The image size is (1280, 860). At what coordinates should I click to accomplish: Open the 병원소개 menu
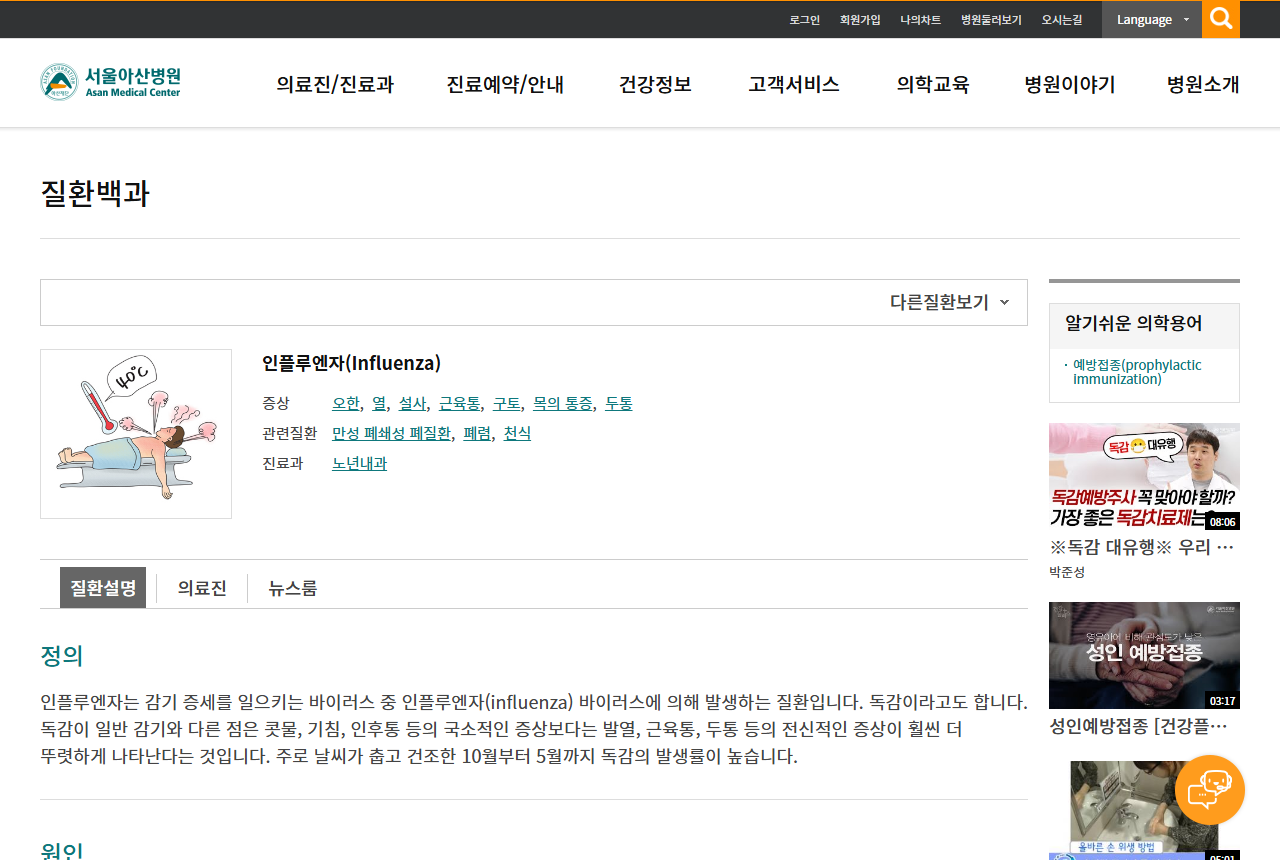point(1203,84)
